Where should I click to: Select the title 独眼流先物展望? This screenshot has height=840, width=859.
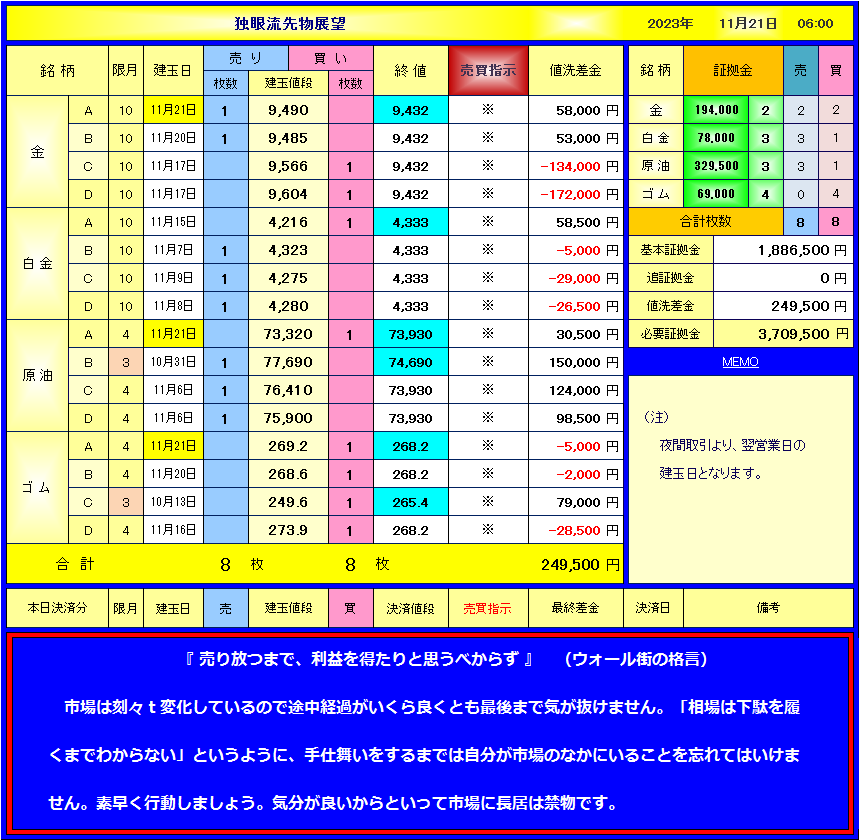tap(290, 24)
